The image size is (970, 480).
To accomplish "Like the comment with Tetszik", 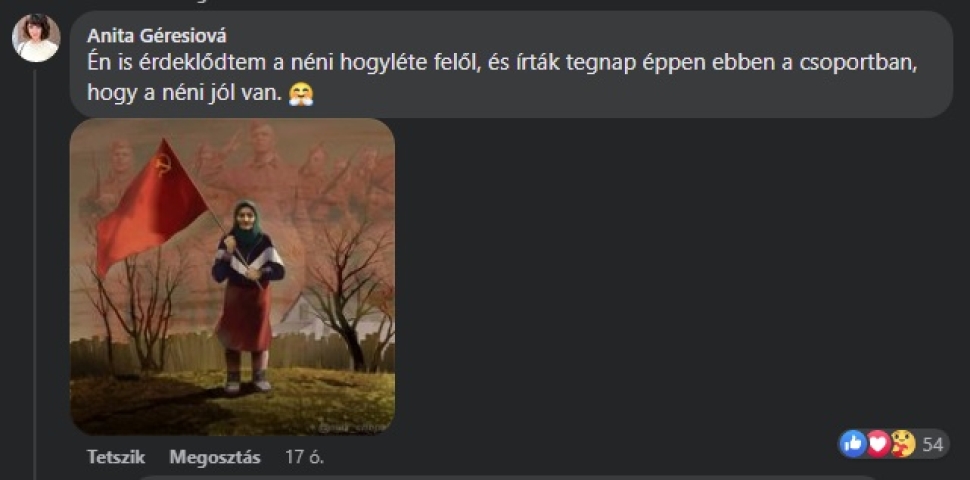I will (x=116, y=458).
